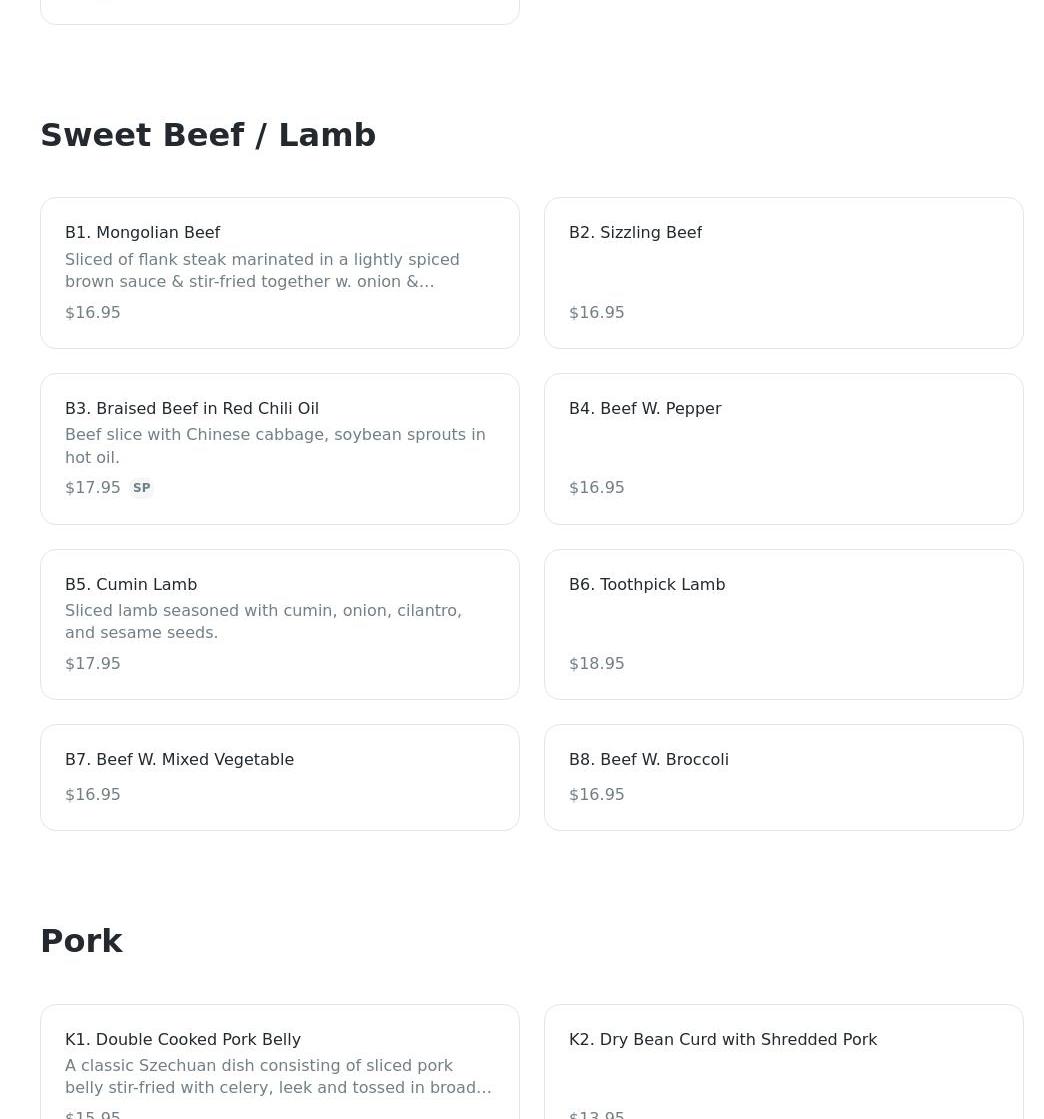Screen dimensions: 1044x1119
Task: Select the B5. Cumin Lamb card
Action: click(280, 624)
